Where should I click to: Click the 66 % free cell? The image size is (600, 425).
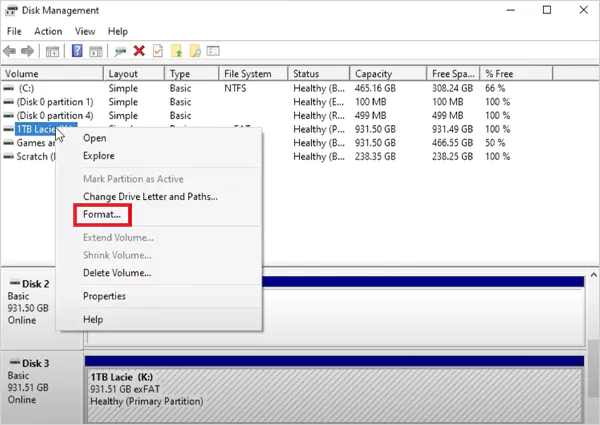tap(495, 88)
